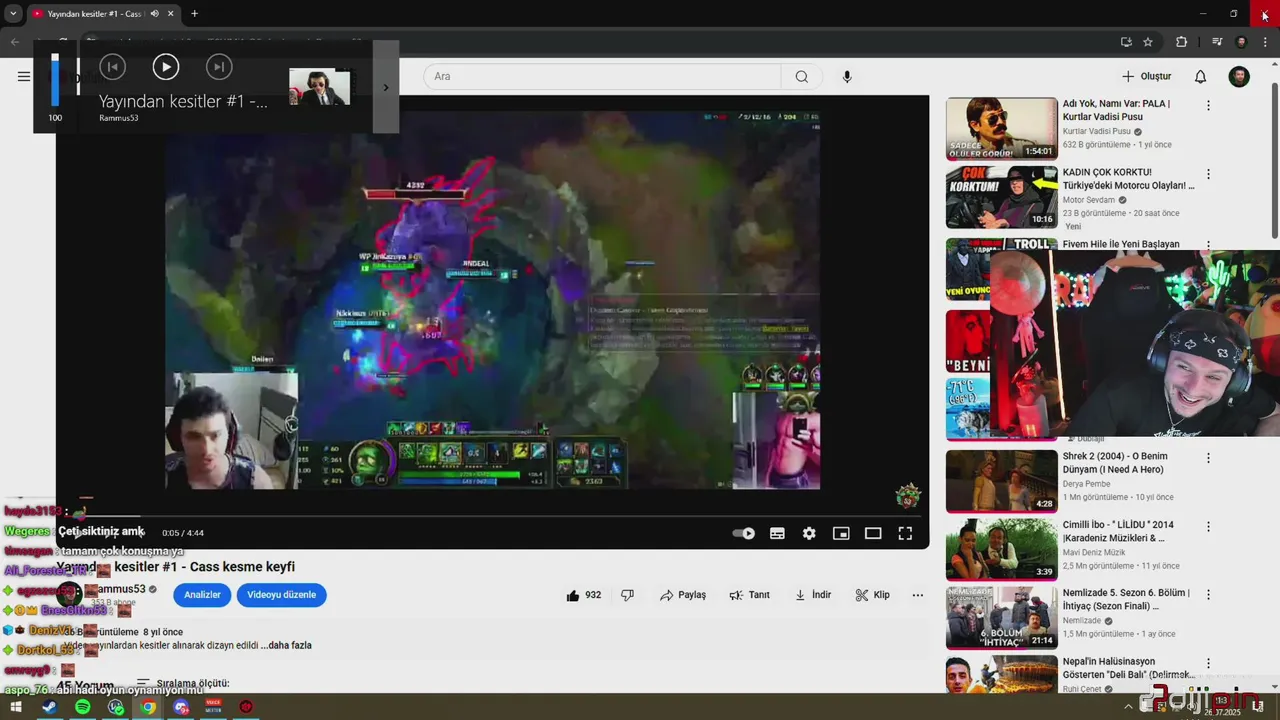The image size is (1280, 720).
Task: Open the Windows Start menu
Action: [x=16, y=707]
